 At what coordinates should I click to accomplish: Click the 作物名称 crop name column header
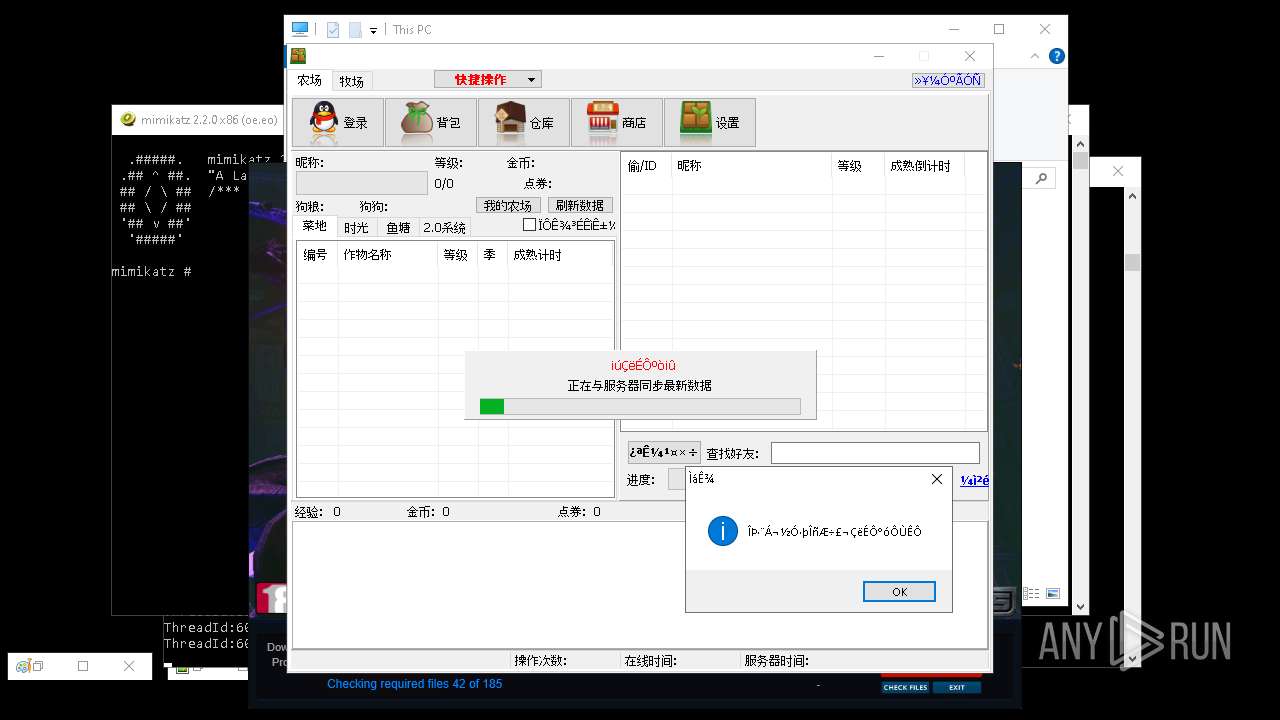click(388, 255)
